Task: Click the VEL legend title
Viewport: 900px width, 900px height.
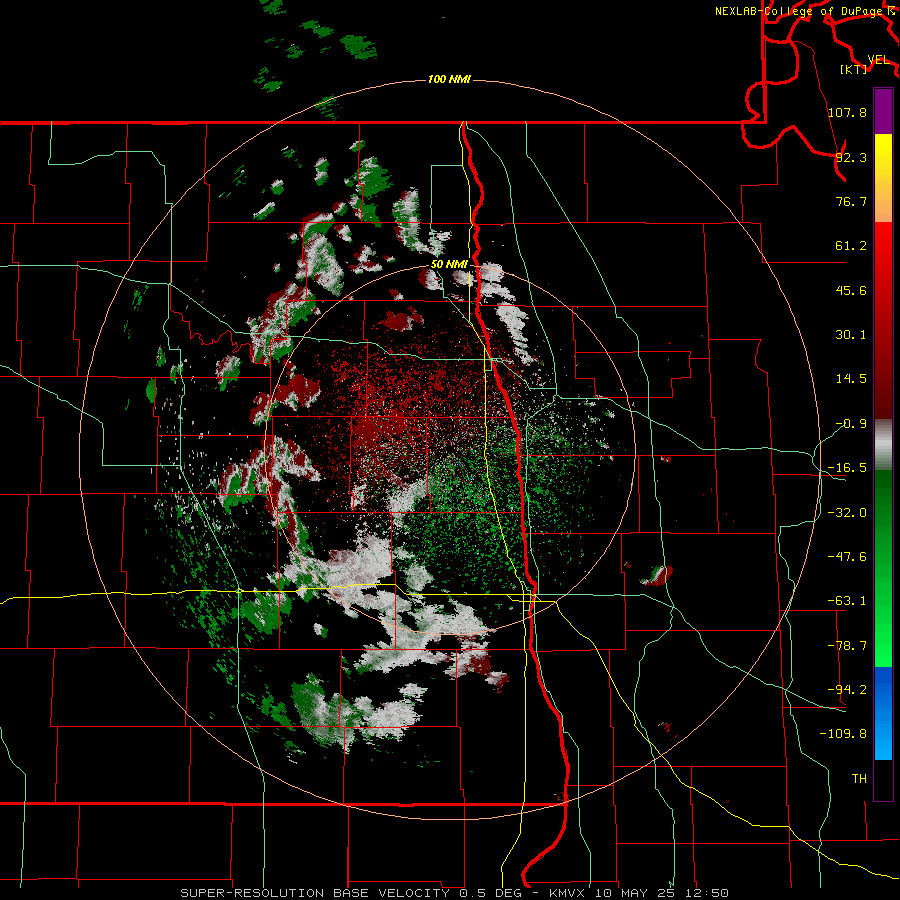Action: [878, 60]
